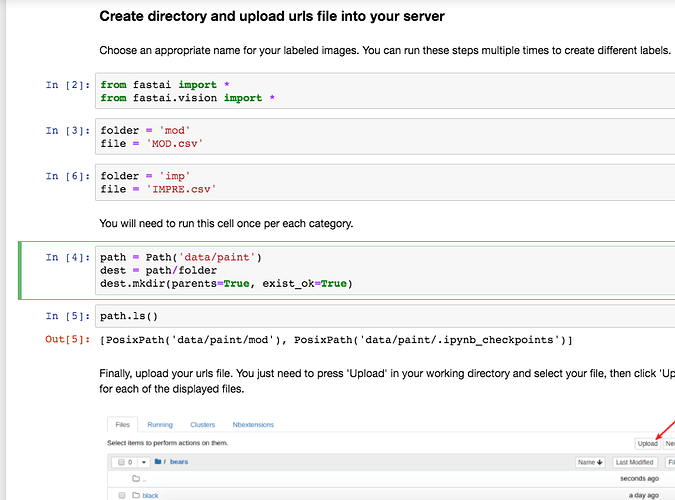Open the Files tab in the embedded image
Image resolution: width=675 pixels, height=500 pixels.
[122, 425]
